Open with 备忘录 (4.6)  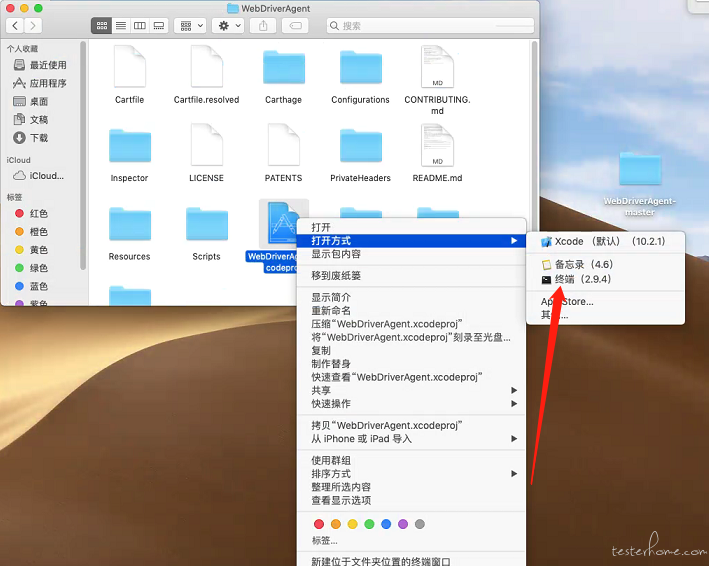[x=605, y=264]
